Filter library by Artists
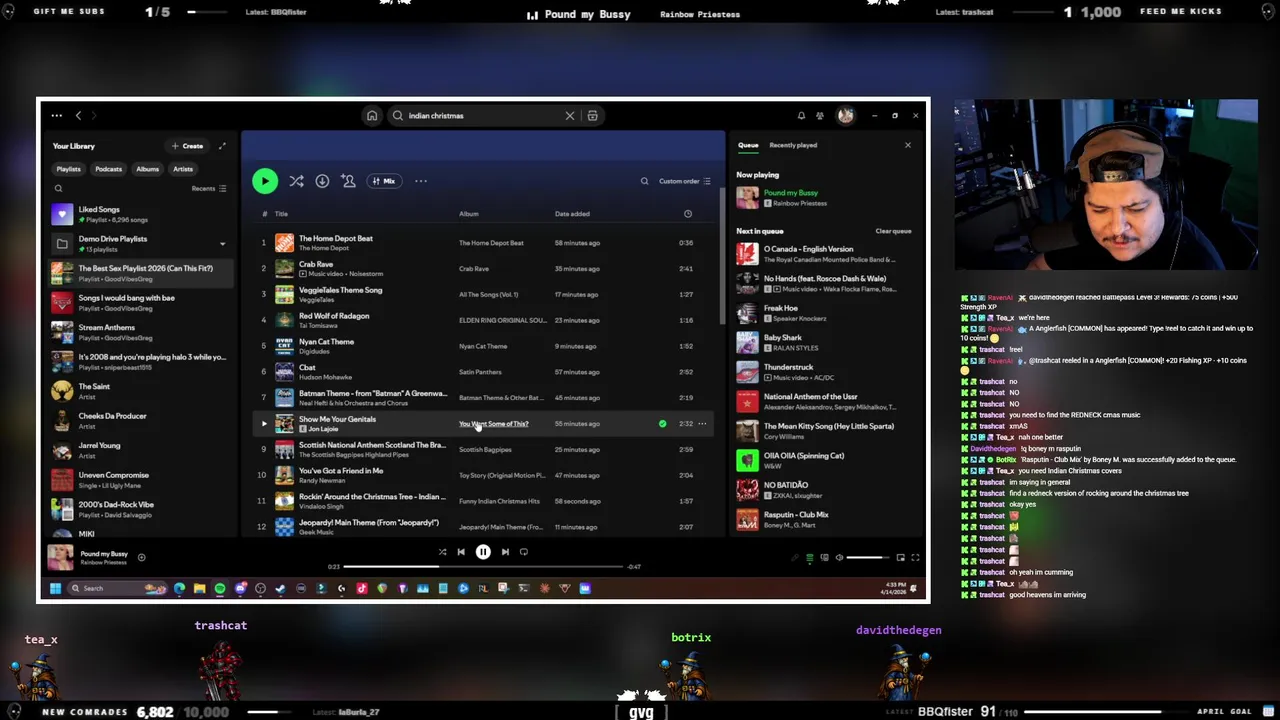Viewport: 1280px width, 720px height. pyautogui.click(x=182, y=169)
